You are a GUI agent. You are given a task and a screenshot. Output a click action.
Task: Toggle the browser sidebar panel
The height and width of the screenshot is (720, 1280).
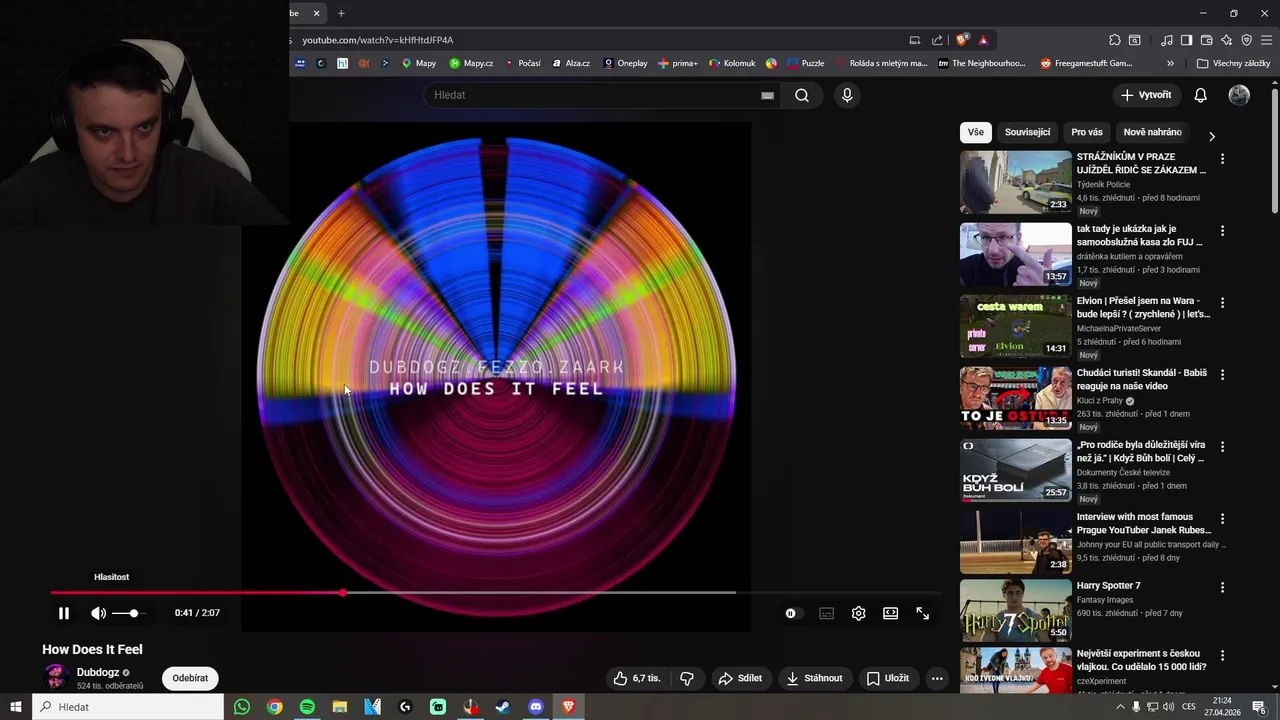coord(1186,40)
